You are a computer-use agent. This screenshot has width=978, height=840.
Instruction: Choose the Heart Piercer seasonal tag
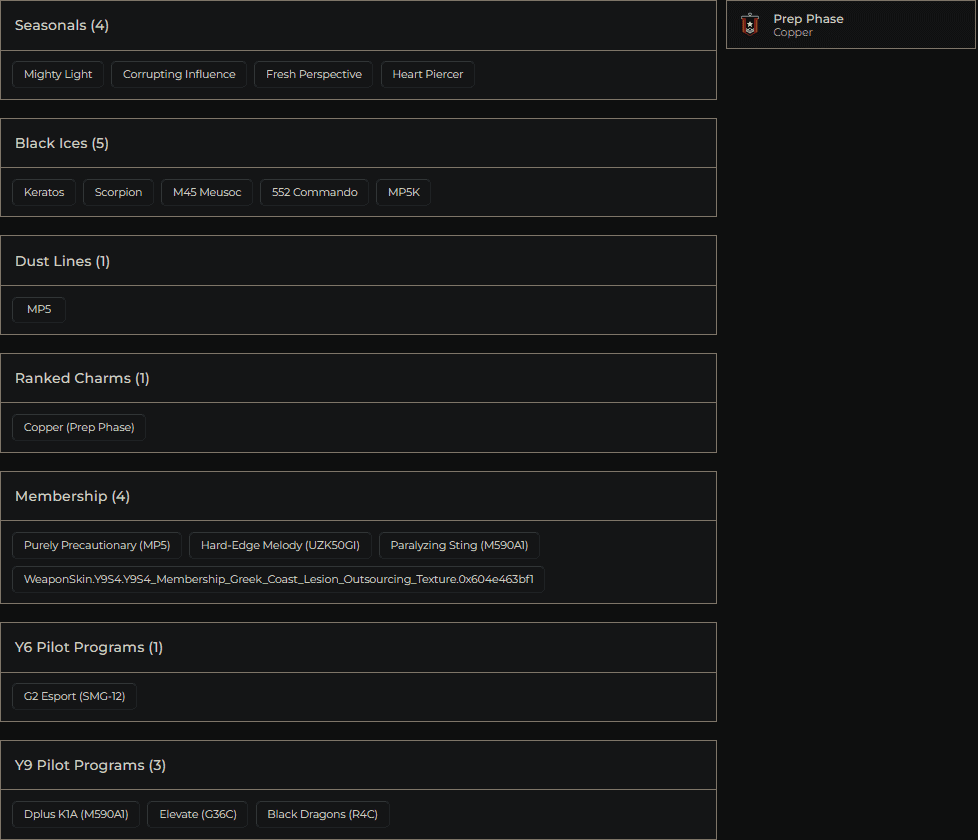tap(427, 75)
